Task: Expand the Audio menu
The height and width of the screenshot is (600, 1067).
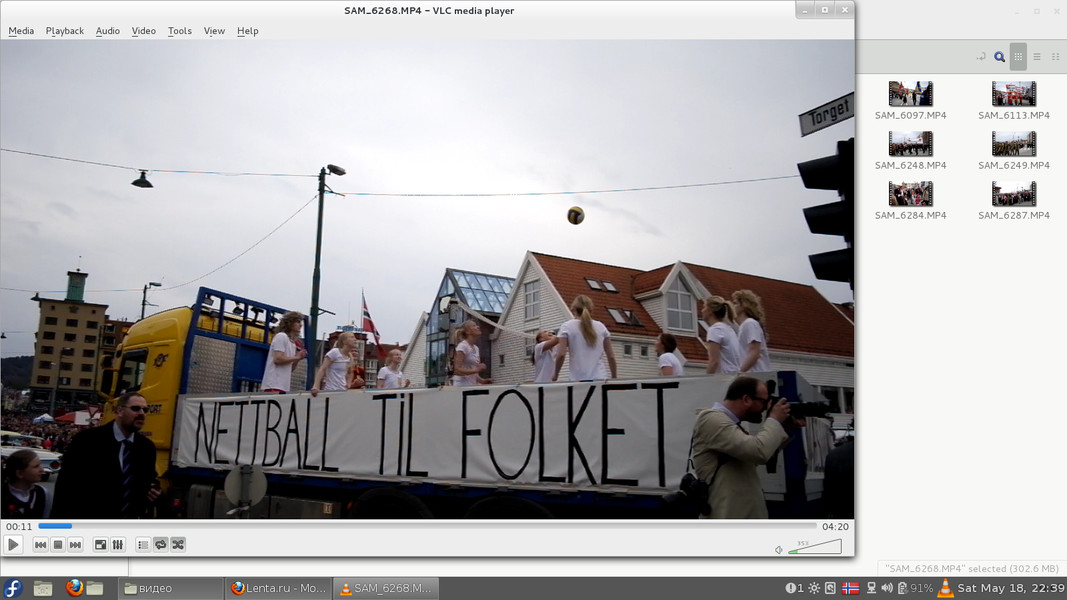Action: pyautogui.click(x=108, y=31)
